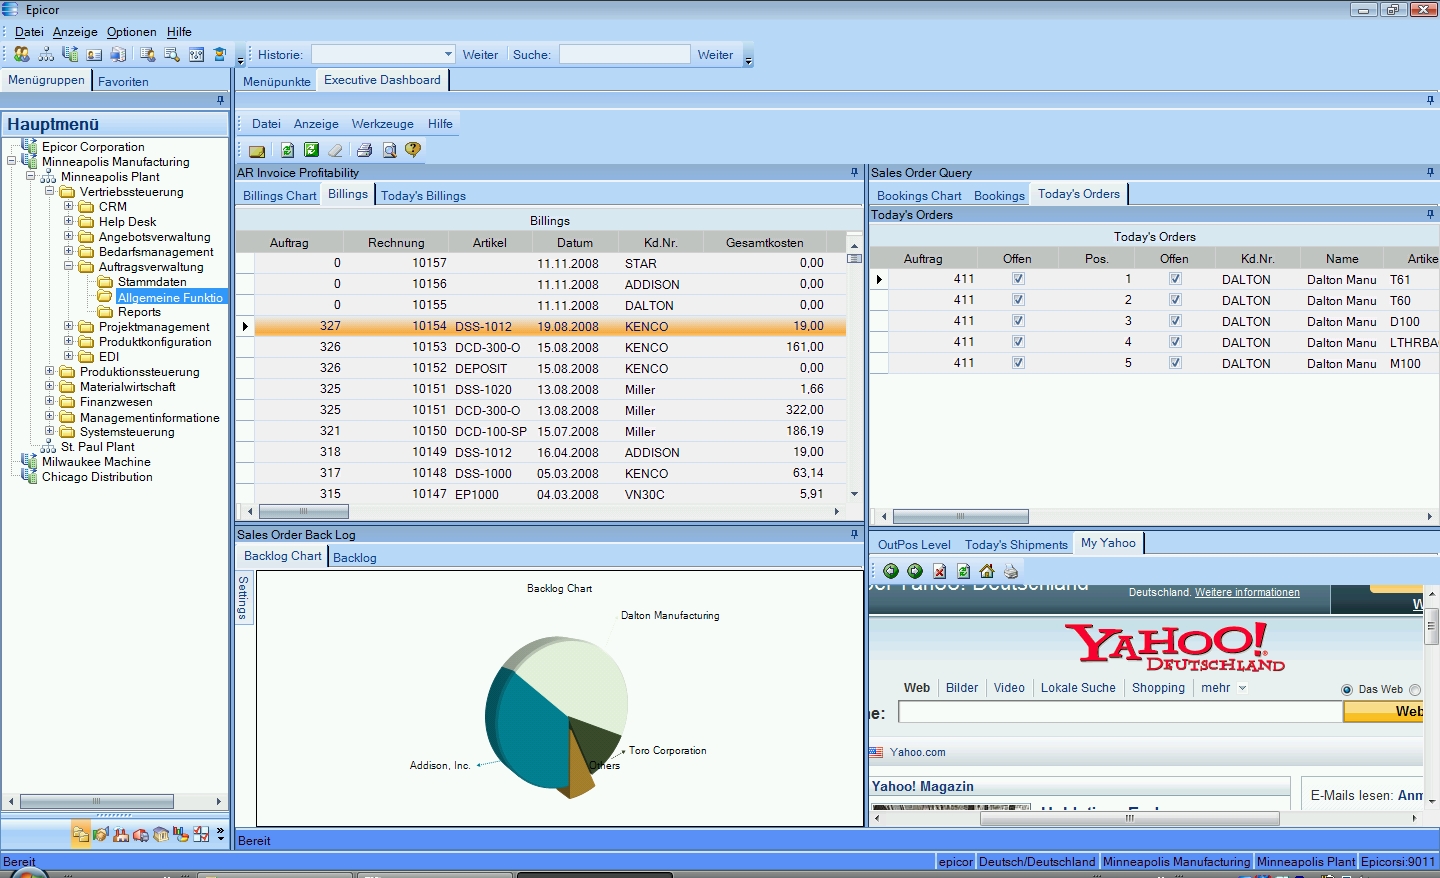Image resolution: width=1440 pixels, height=878 pixels.
Task: Click the print preview magnifier icon in the dashboard toolbar
Action: (389, 150)
